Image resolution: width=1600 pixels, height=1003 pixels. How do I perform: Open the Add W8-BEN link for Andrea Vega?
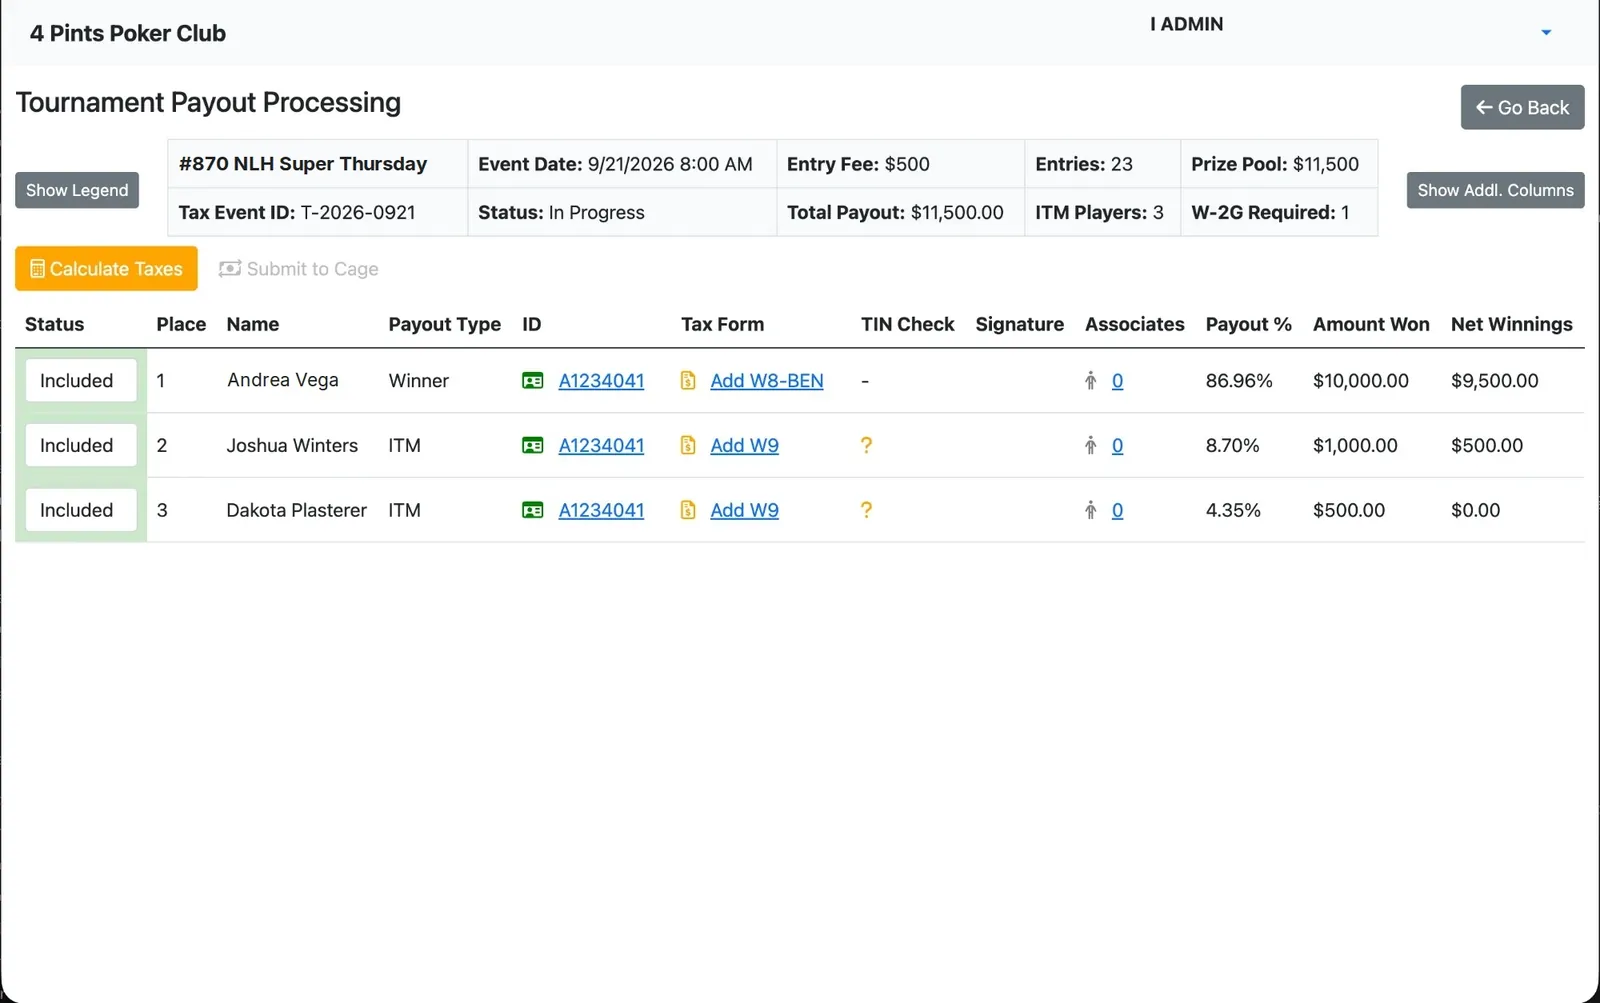point(767,381)
